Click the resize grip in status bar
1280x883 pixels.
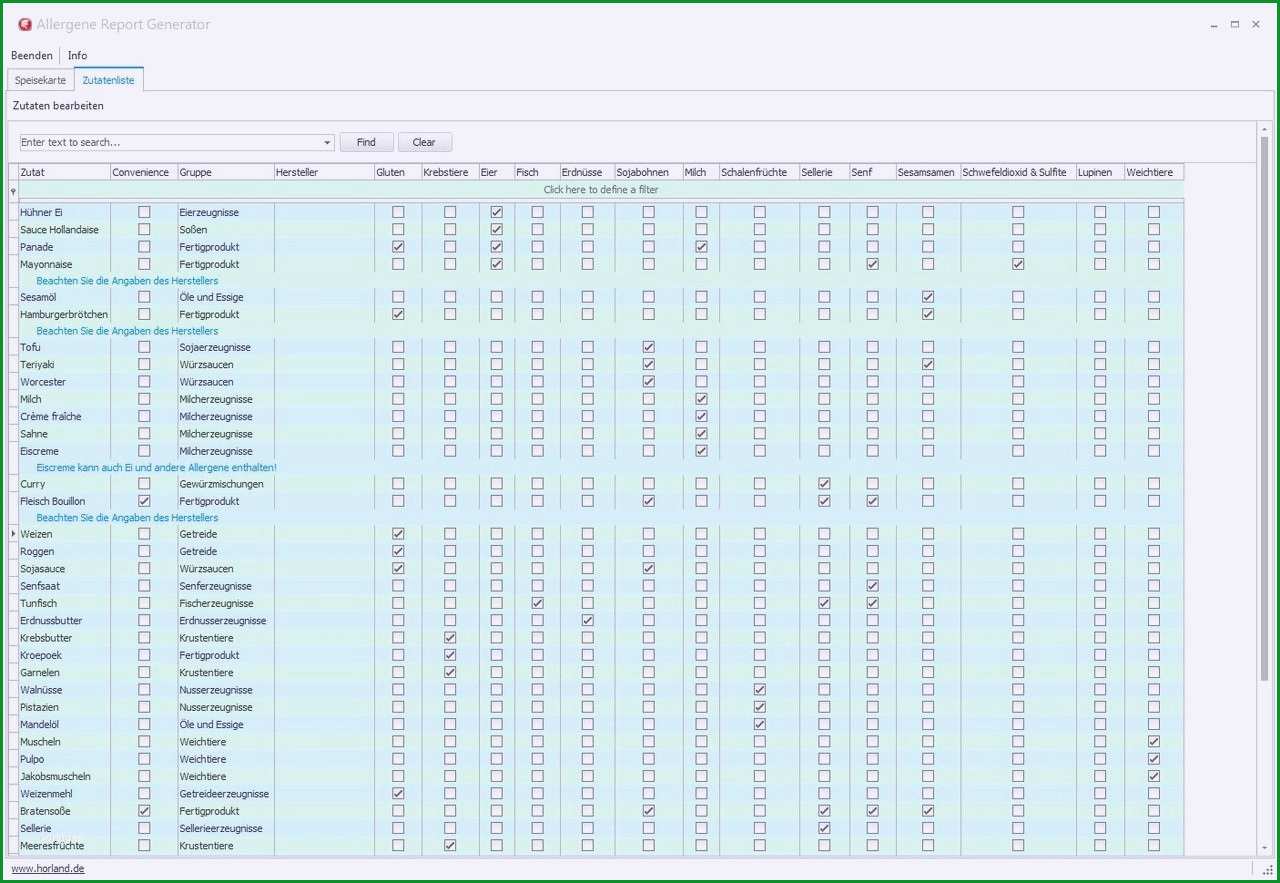(x=1267, y=870)
